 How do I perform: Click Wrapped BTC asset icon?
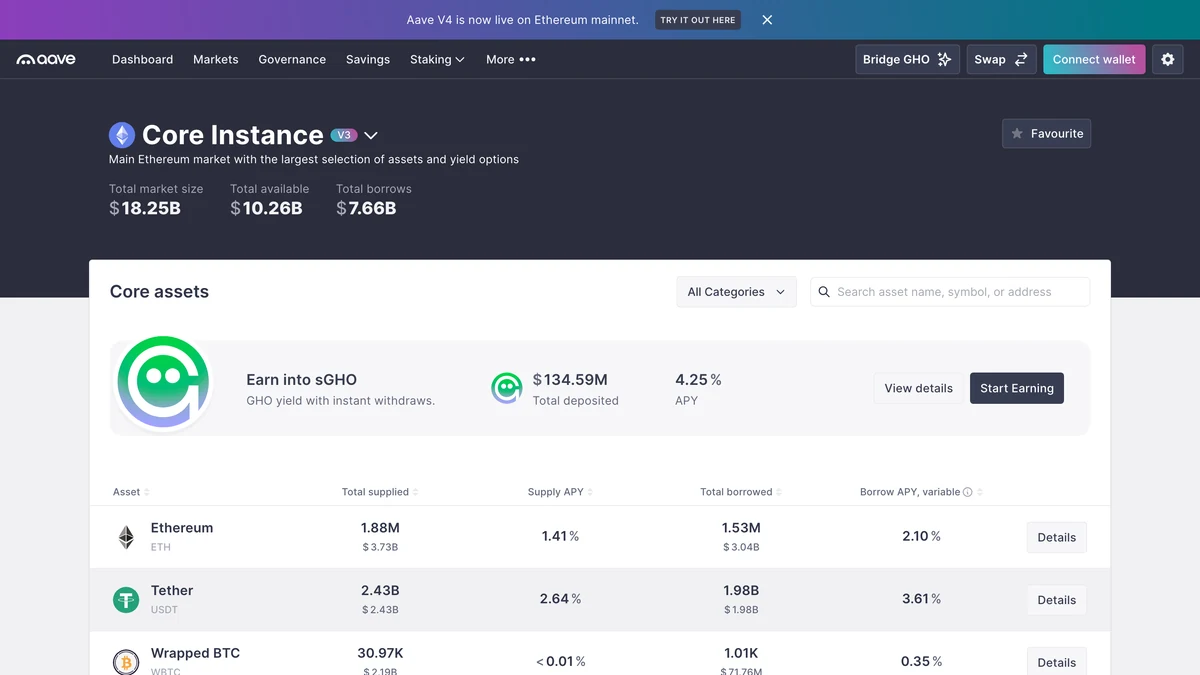click(126, 662)
